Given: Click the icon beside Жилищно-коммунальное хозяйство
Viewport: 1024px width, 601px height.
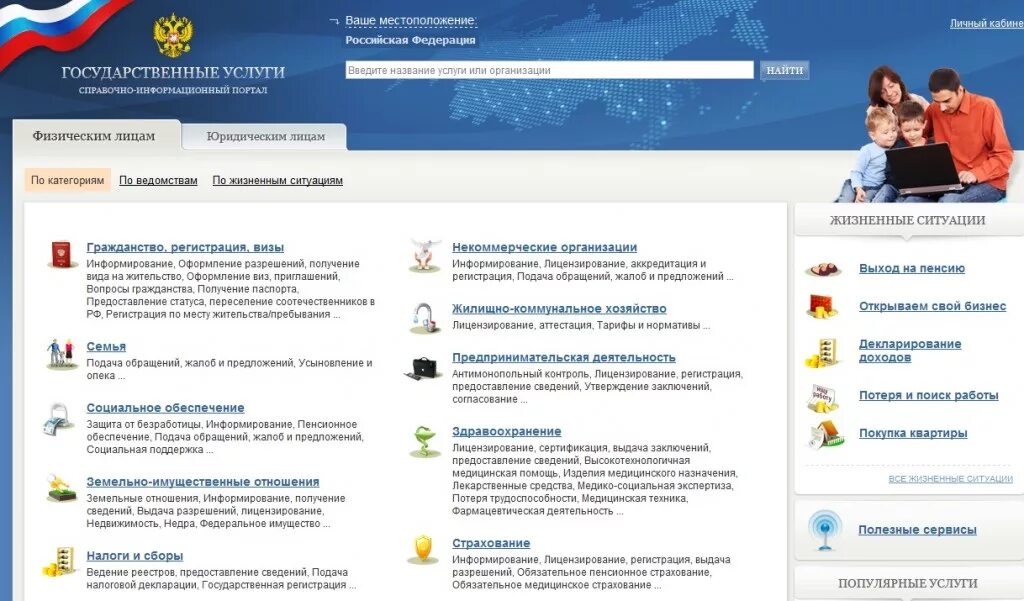Looking at the screenshot, I should (x=424, y=315).
